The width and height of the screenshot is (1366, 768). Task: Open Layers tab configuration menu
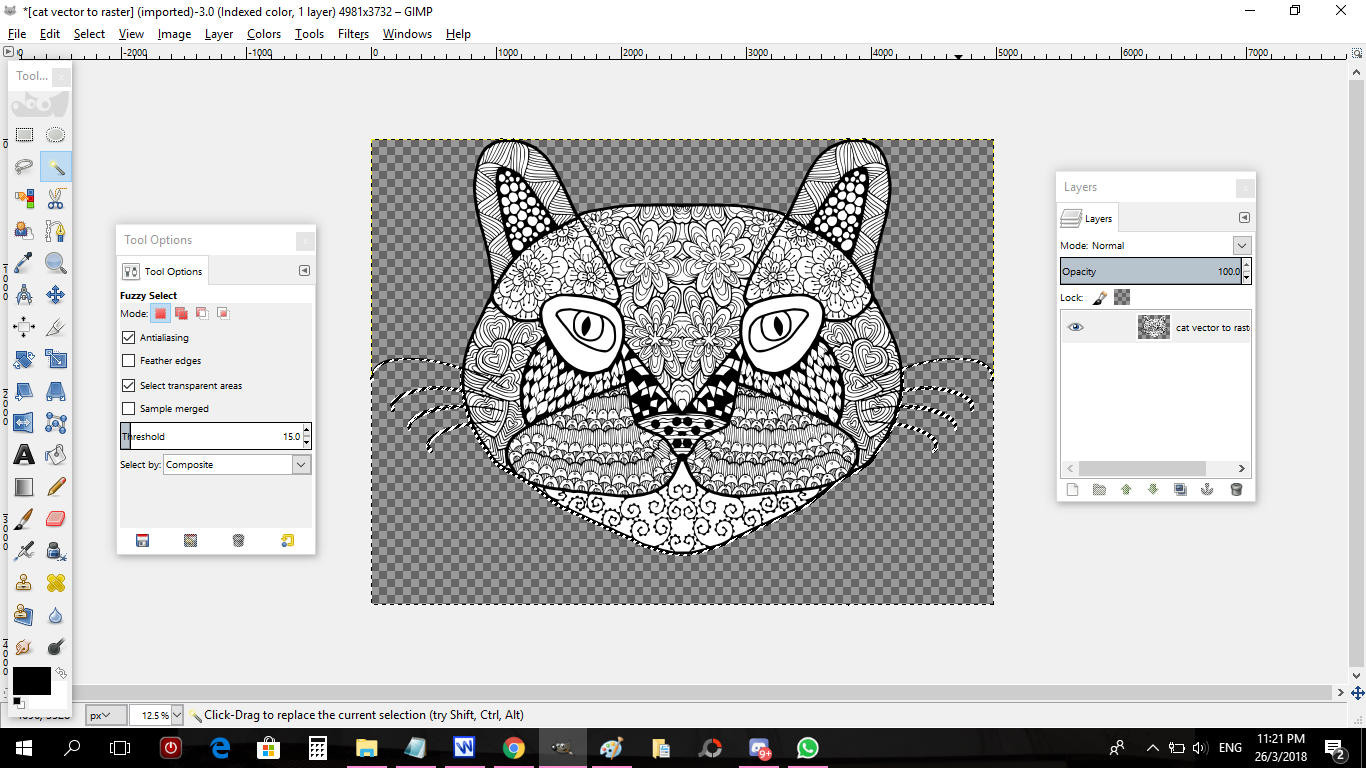(1244, 218)
